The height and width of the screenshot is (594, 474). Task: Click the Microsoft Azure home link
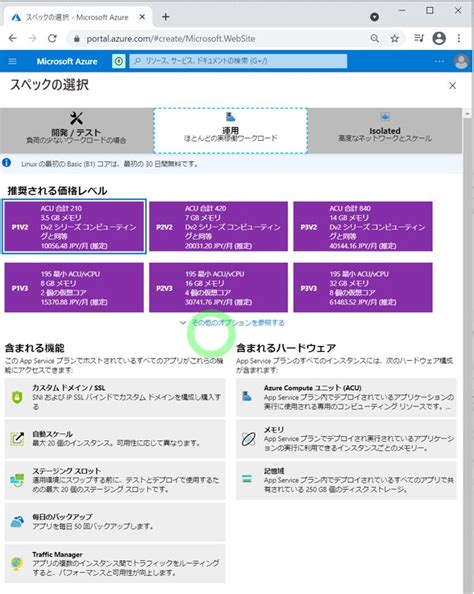[67, 61]
